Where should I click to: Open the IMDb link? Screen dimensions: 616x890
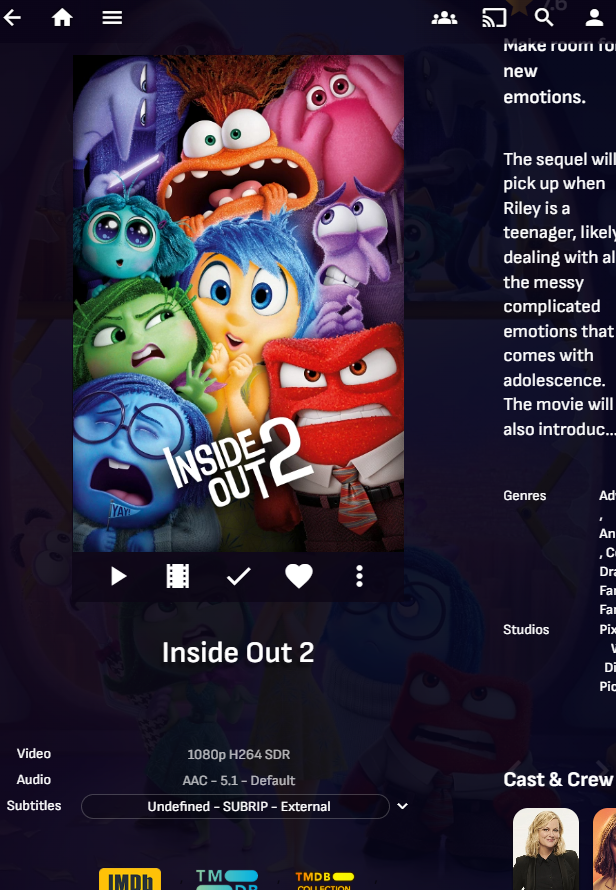tap(130, 879)
